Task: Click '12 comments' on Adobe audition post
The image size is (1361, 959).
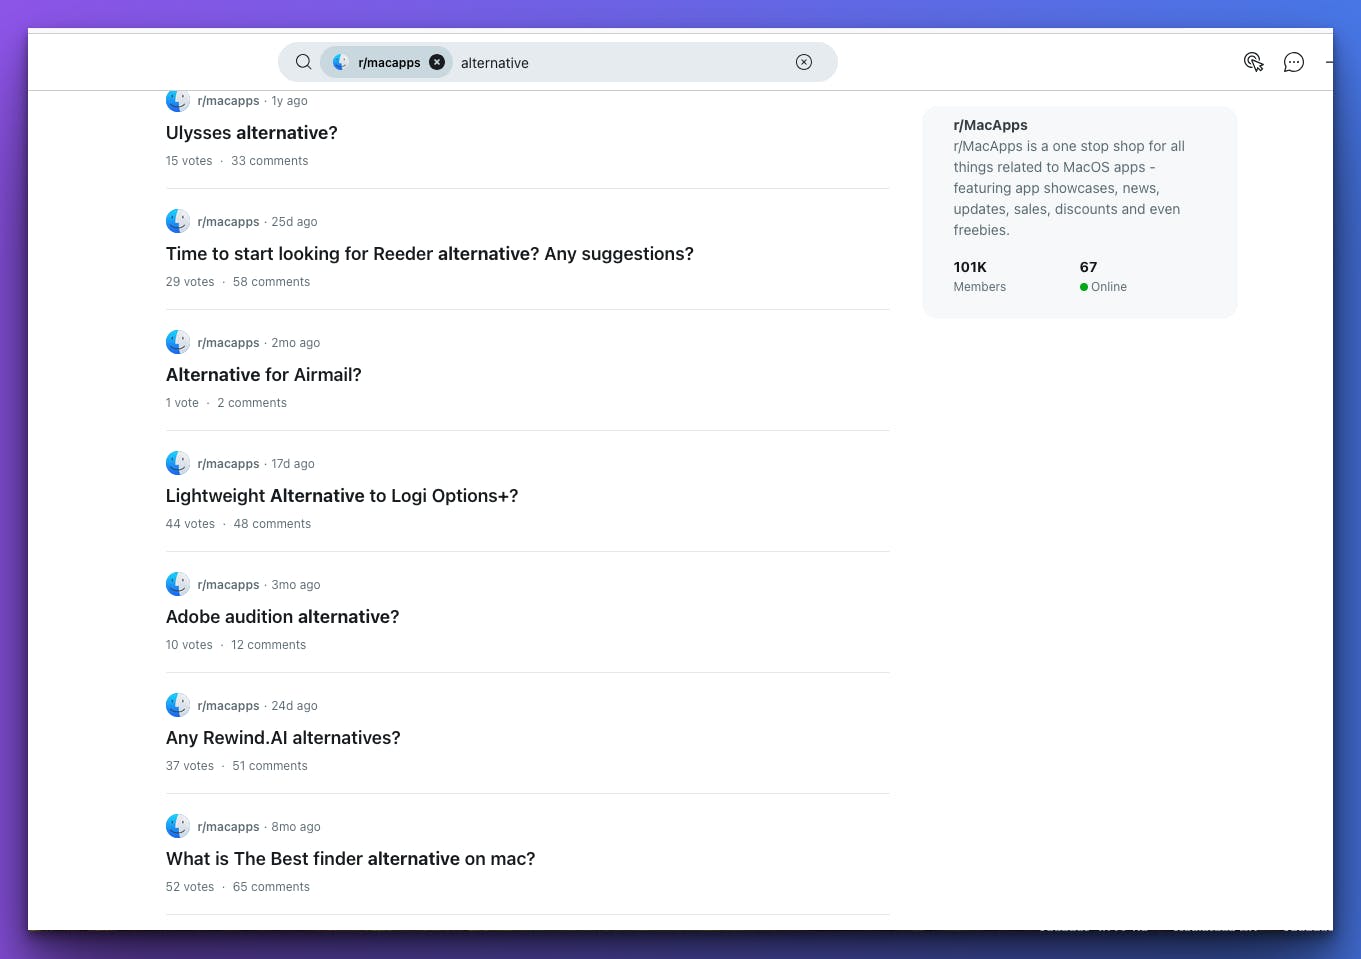Action: coord(269,645)
